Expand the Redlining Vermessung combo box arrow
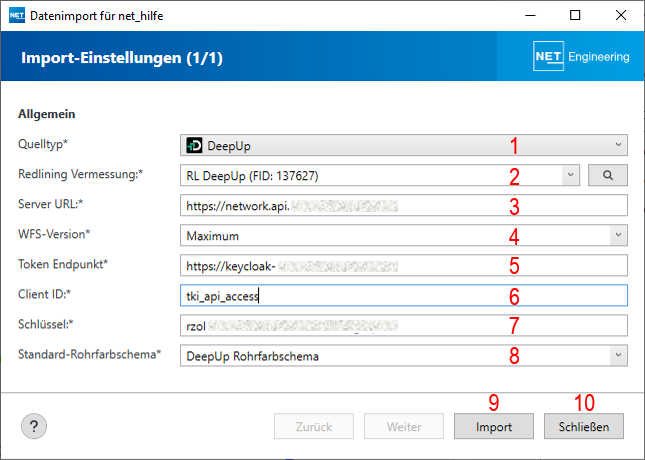Image resolution: width=645 pixels, height=460 pixels. pos(570,175)
